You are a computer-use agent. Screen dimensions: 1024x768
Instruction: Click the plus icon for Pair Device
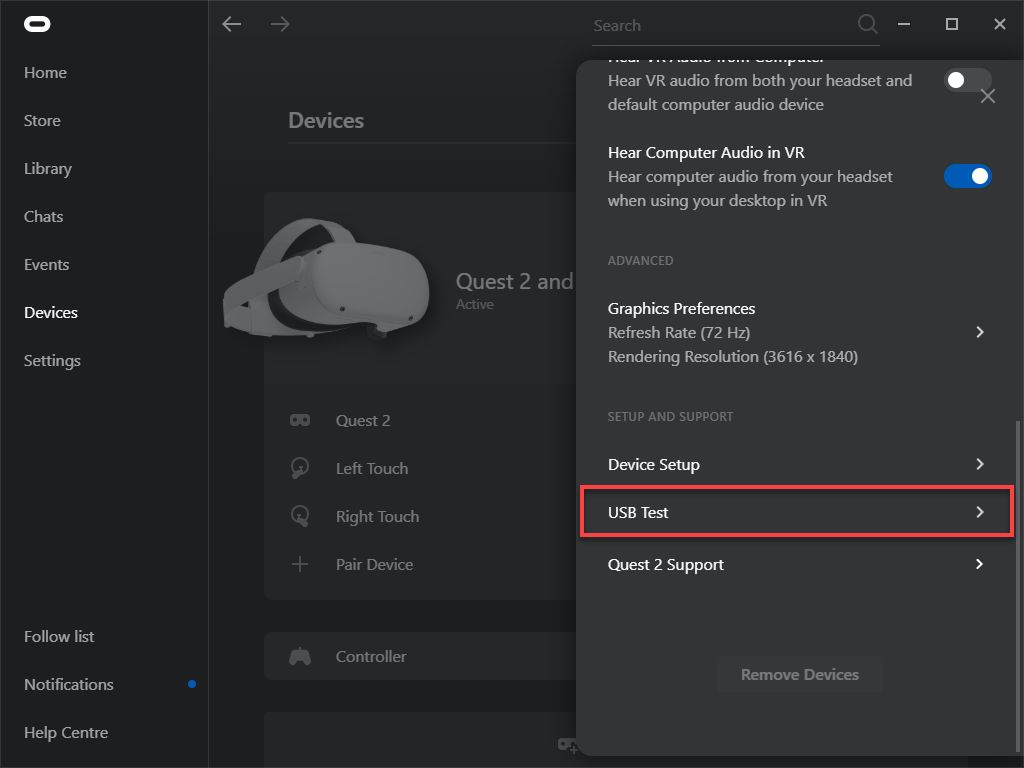pyautogui.click(x=300, y=564)
